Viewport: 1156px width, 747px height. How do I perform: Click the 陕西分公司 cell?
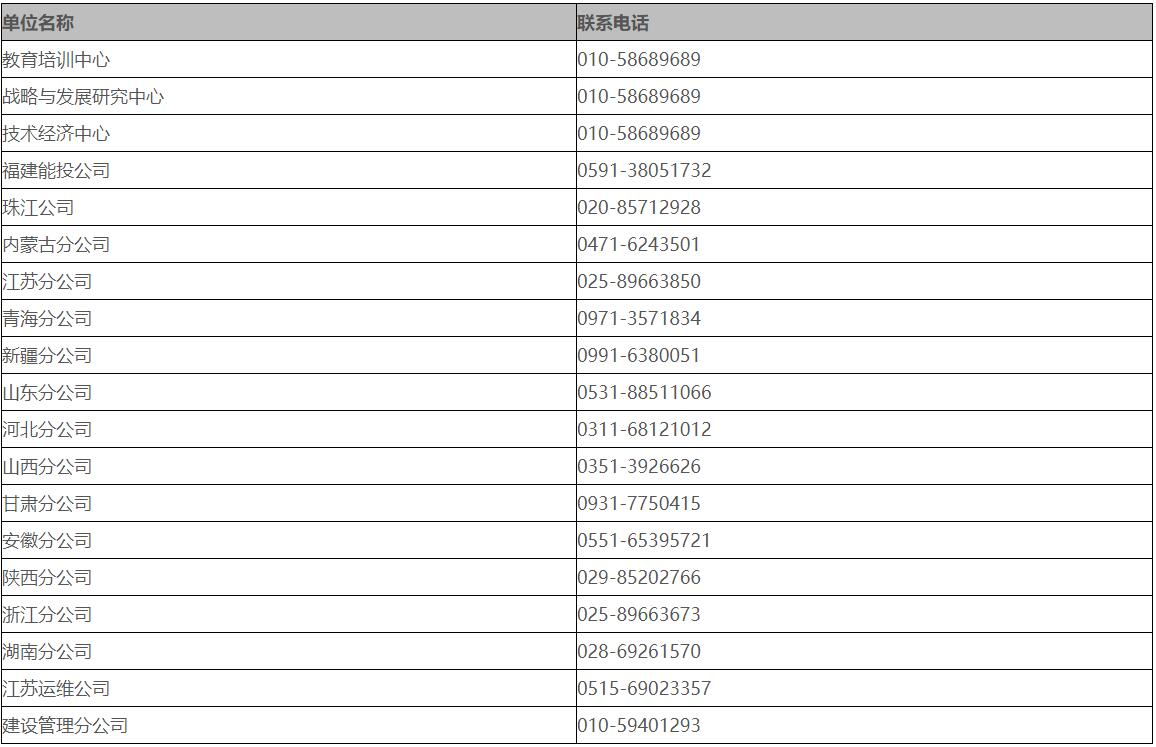[47, 578]
